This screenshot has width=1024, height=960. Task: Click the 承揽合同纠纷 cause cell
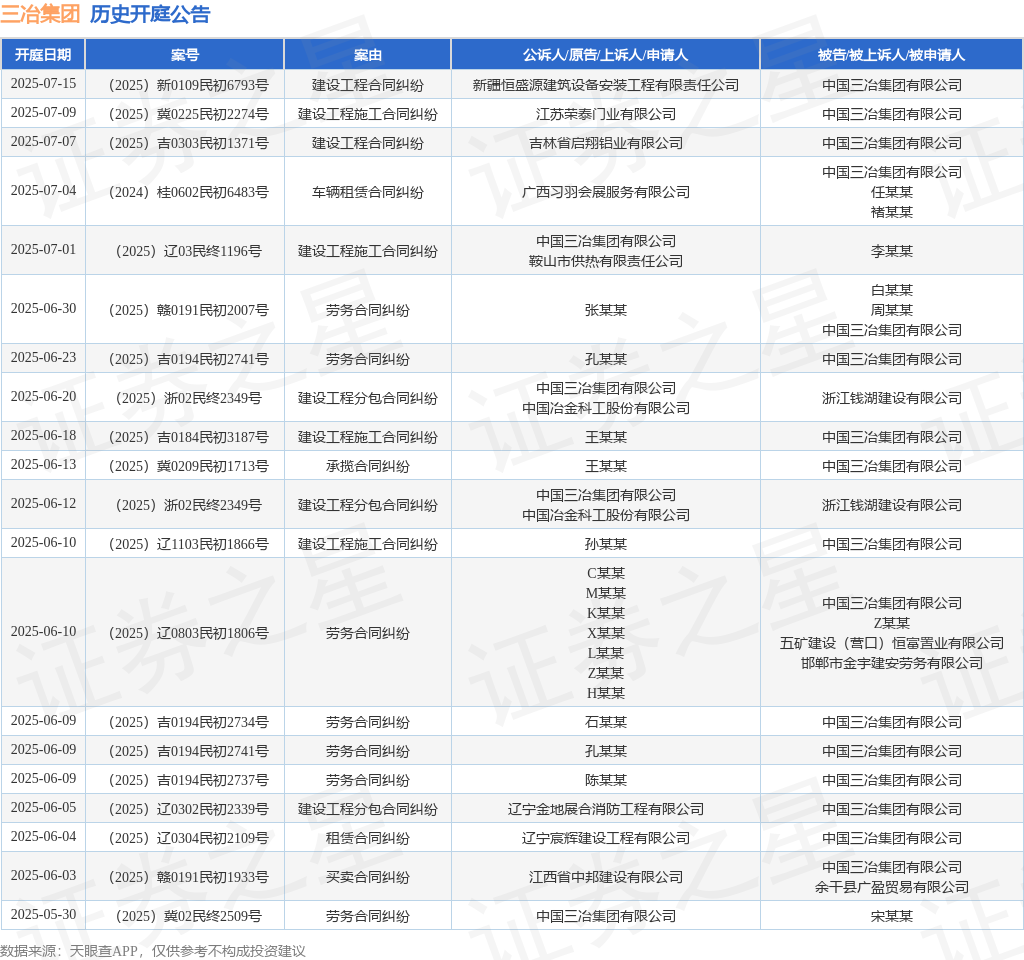368,466
